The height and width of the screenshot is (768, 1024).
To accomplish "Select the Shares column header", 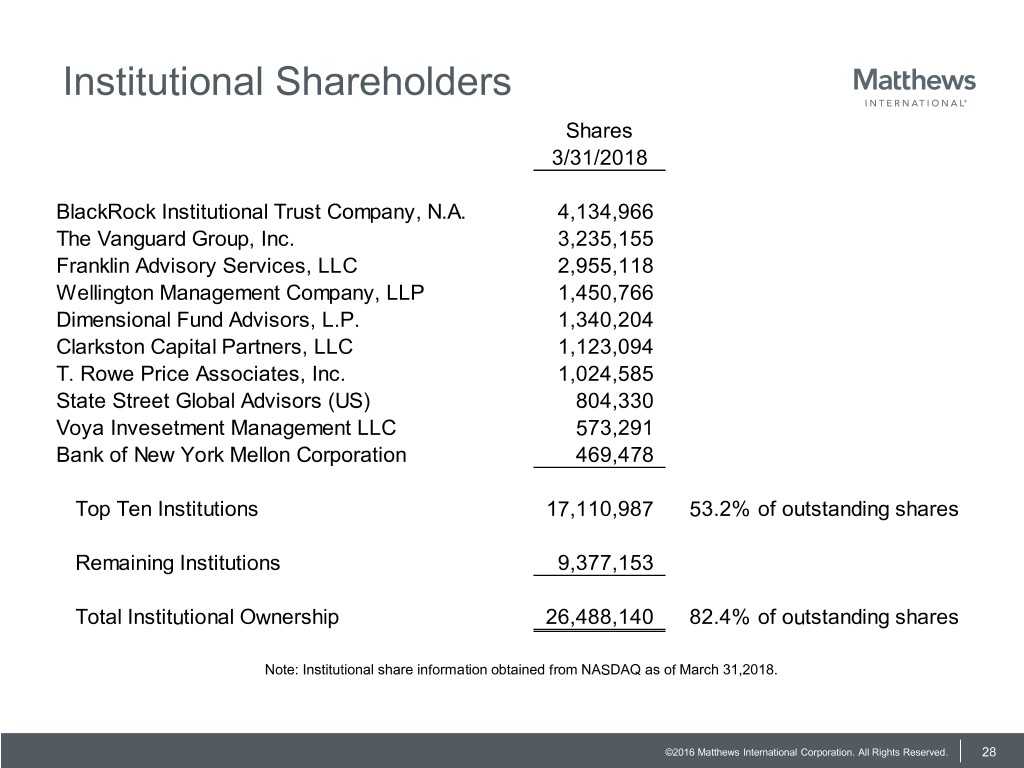I will (599, 130).
